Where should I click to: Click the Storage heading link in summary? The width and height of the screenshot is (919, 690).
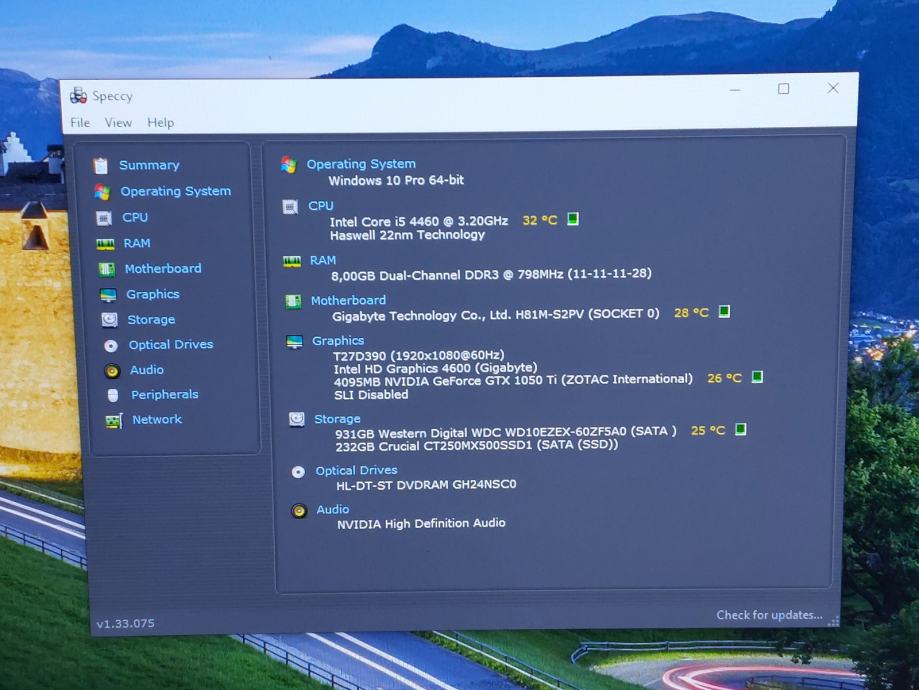click(x=337, y=419)
